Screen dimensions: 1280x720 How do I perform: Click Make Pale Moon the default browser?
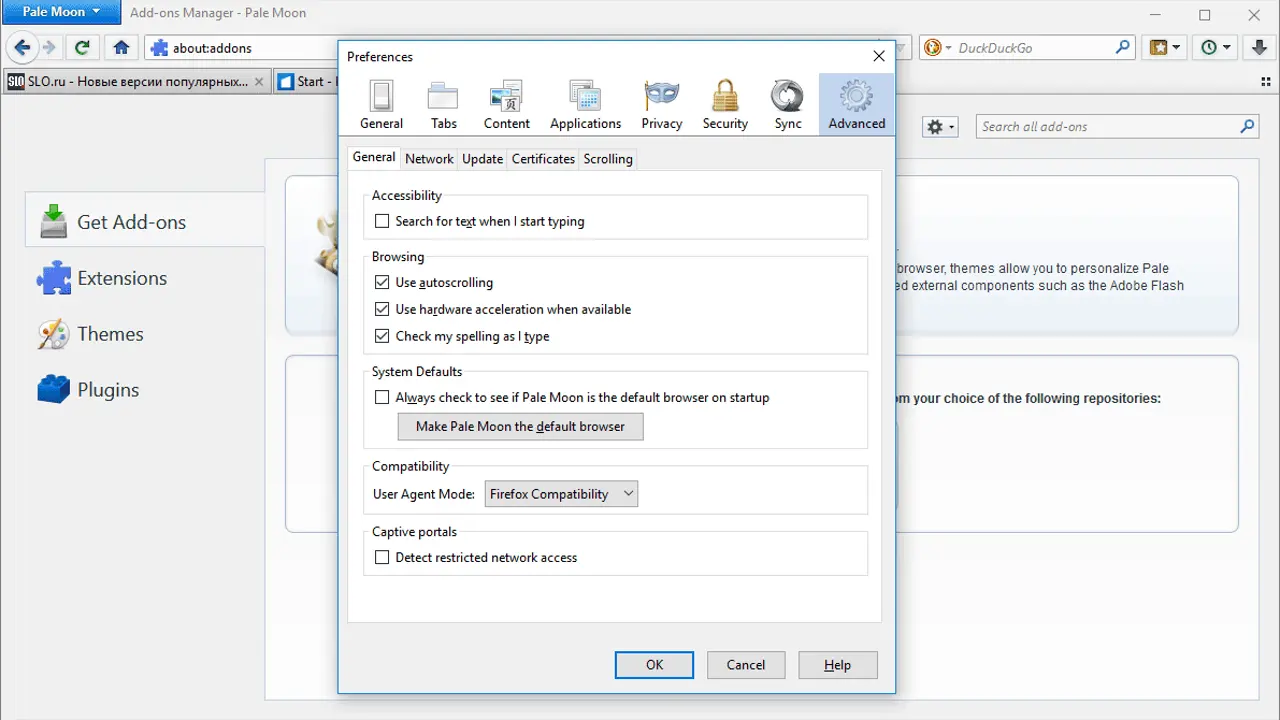[x=520, y=426]
